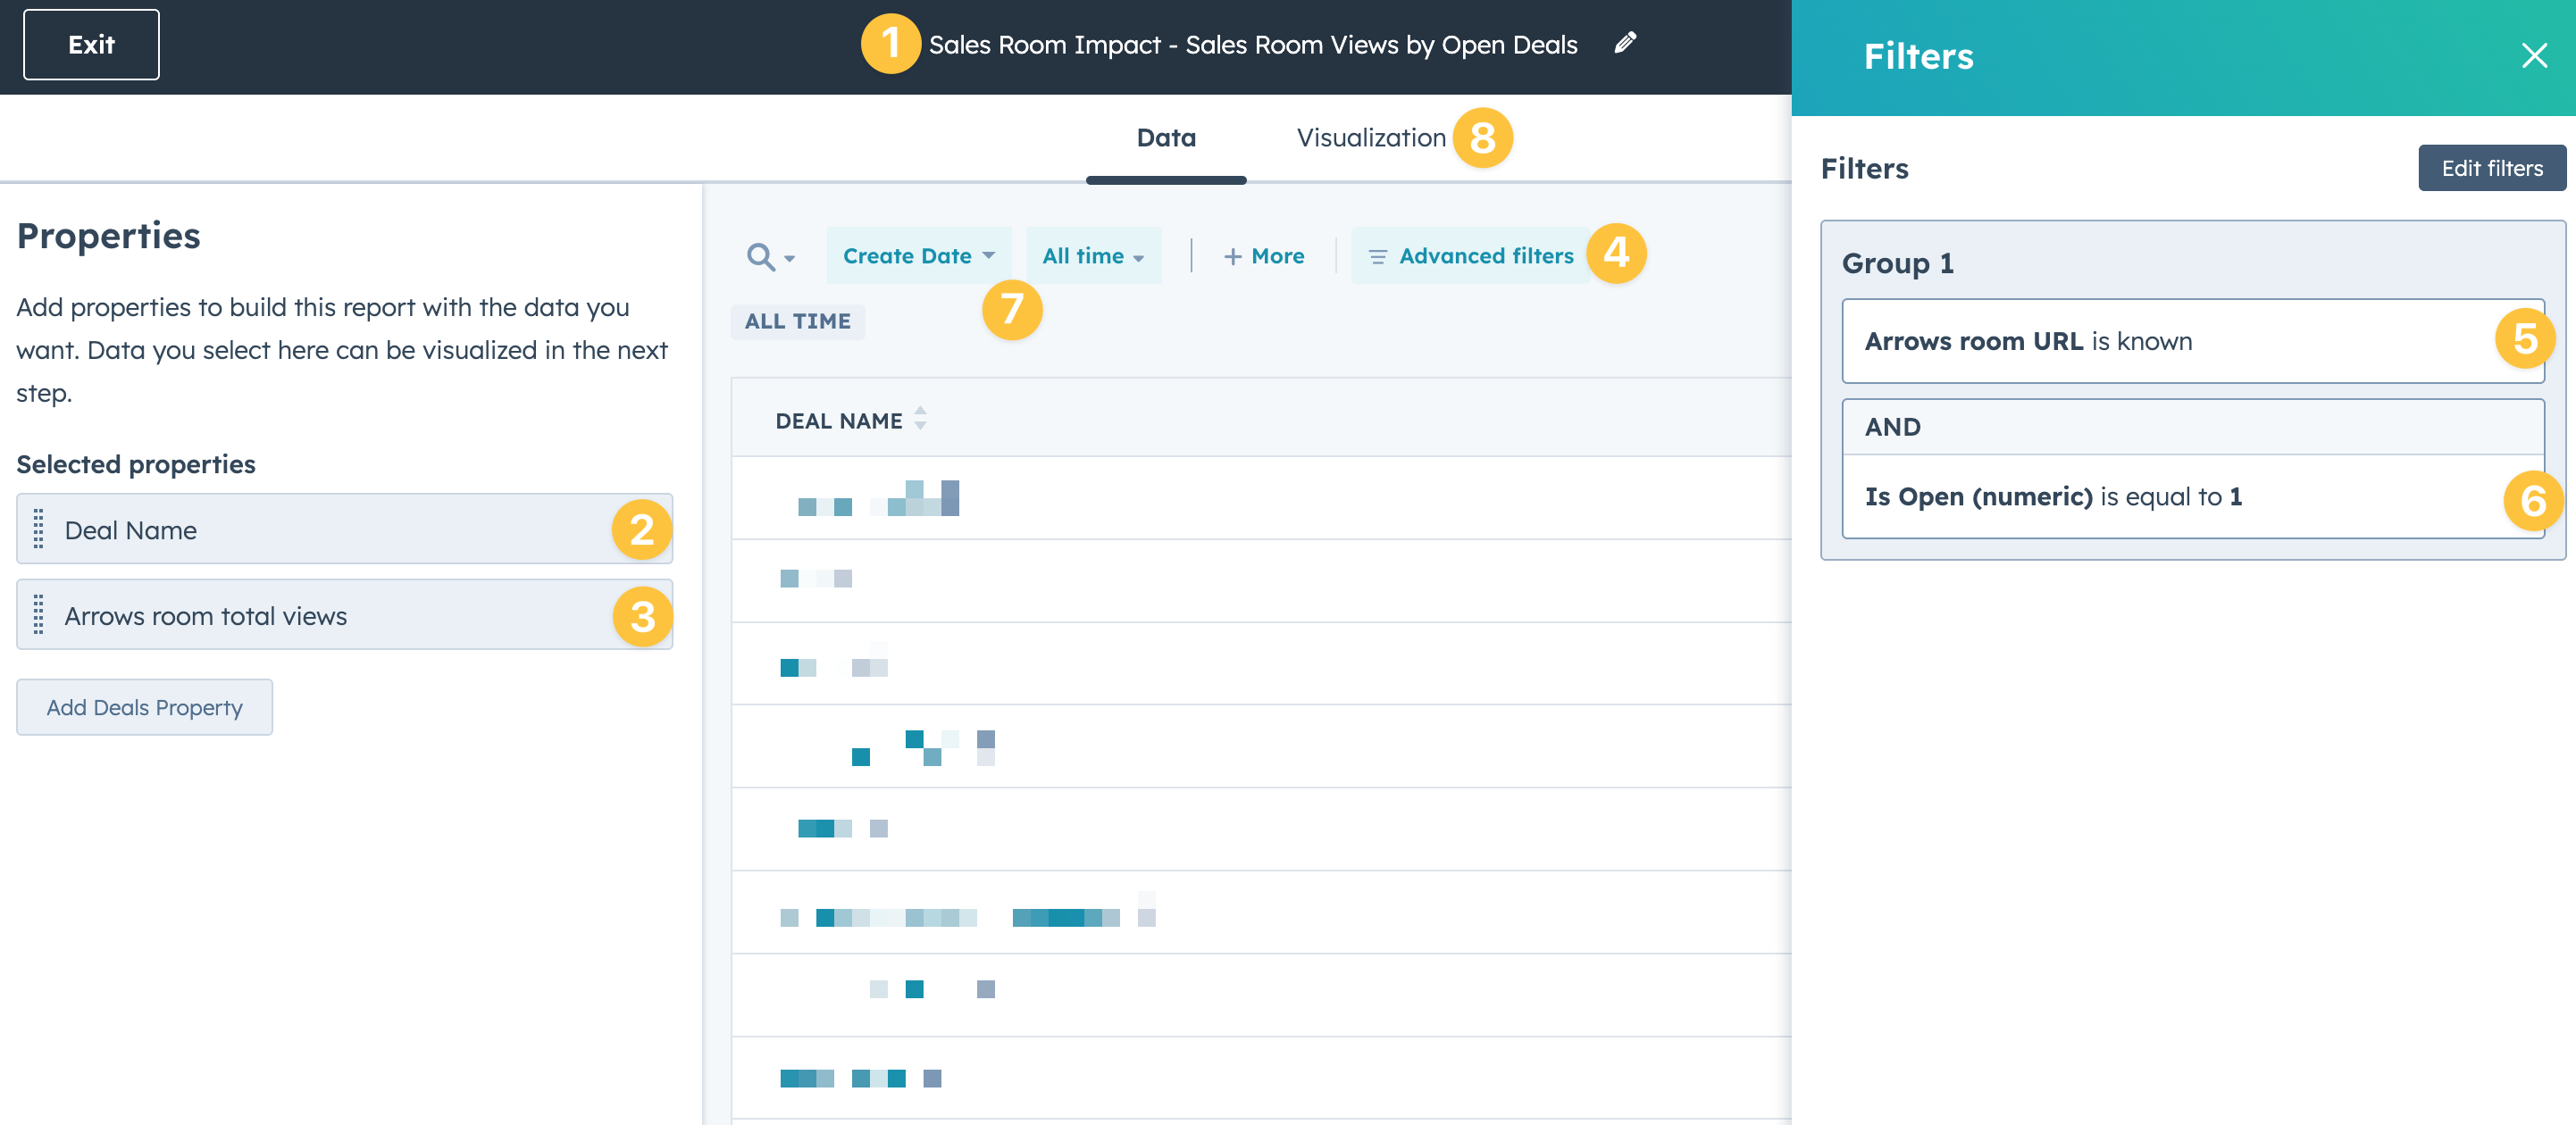This screenshot has width=2576, height=1125.
Task: Click Add Deals Property button
Action: (x=144, y=707)
